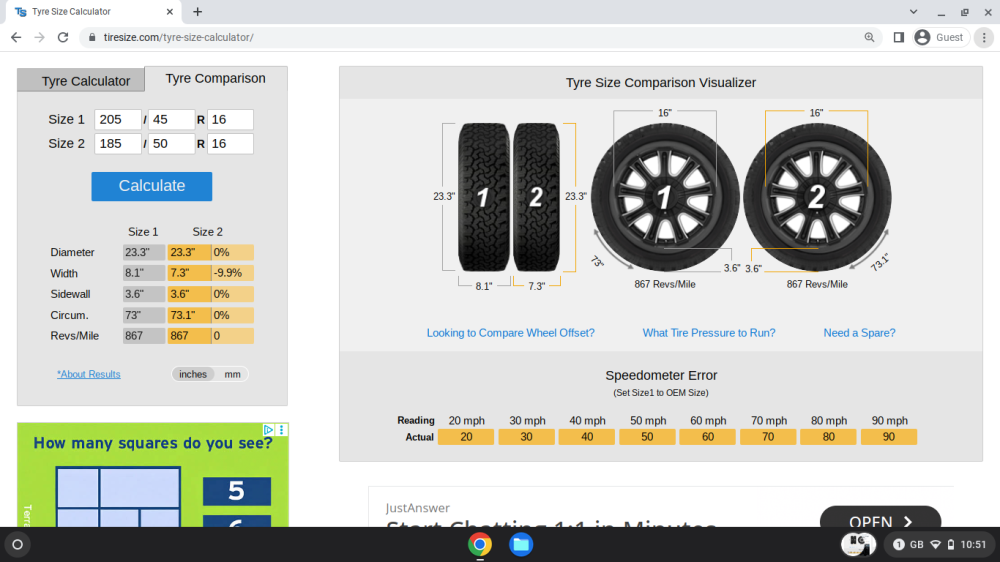Focus Size 1 rim field 16

click(230, 119)
